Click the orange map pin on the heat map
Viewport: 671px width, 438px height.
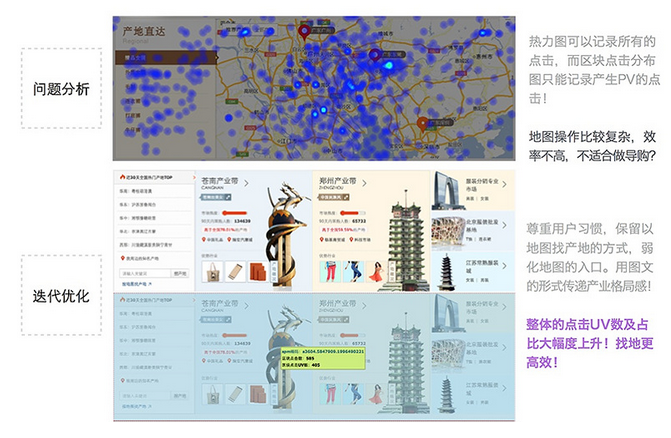423,124
